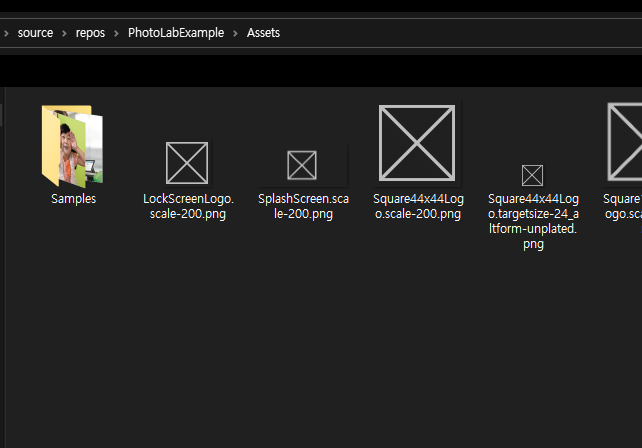Image resolution: width=642 pixels, height=448 pixels.
Task: Select the Square44x44Logo.scale-200.png thumbnail icon
Action: 417,143
